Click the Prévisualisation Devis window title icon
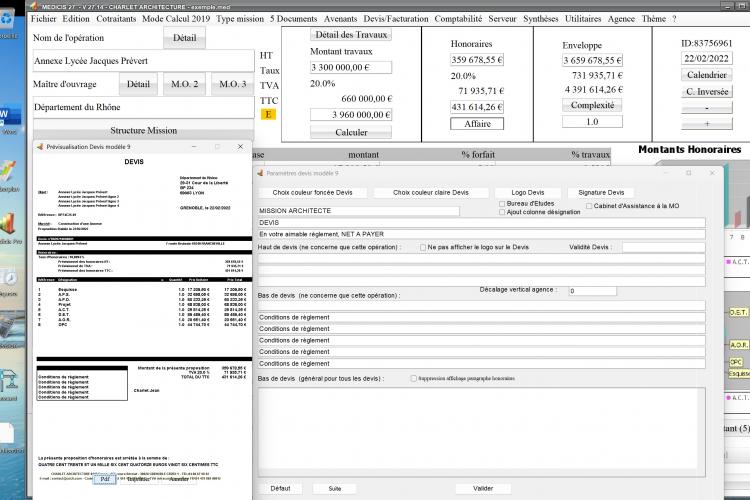Viewport: 750px width, 500px height. click(x=40, y=146)
